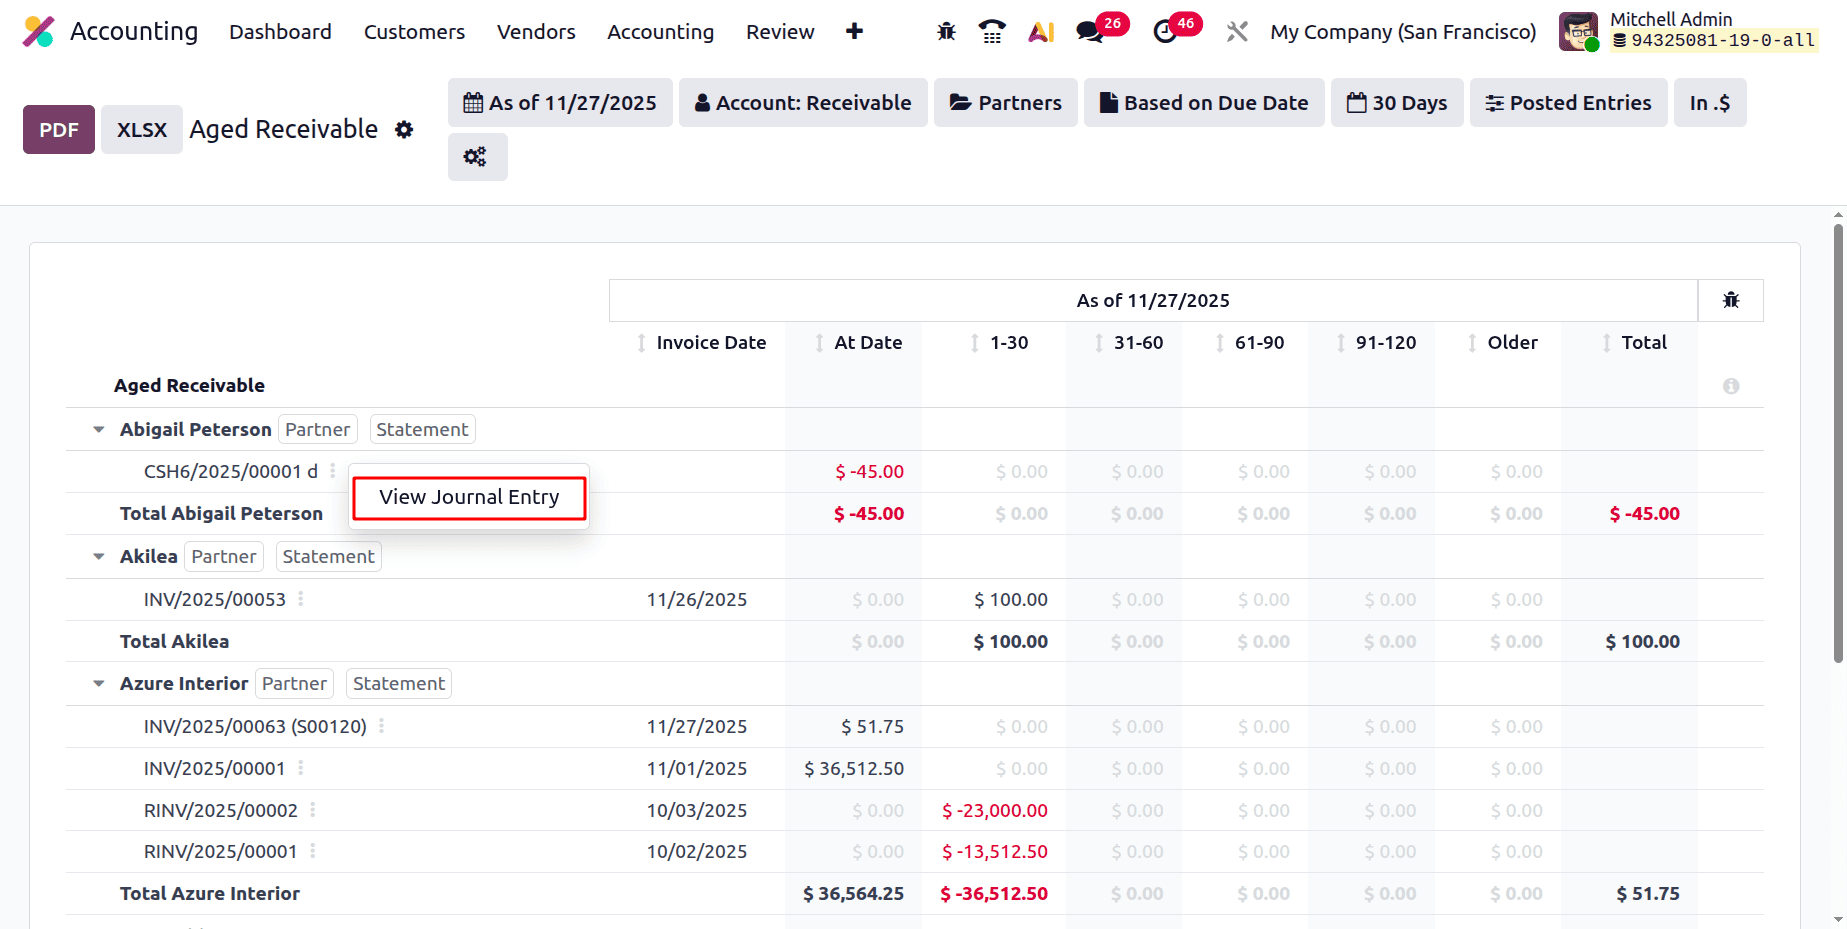Viewport: 1847px width, 929px height.
Task: Collapse the Abigail Peterson group
Action: tap(99, 430)
